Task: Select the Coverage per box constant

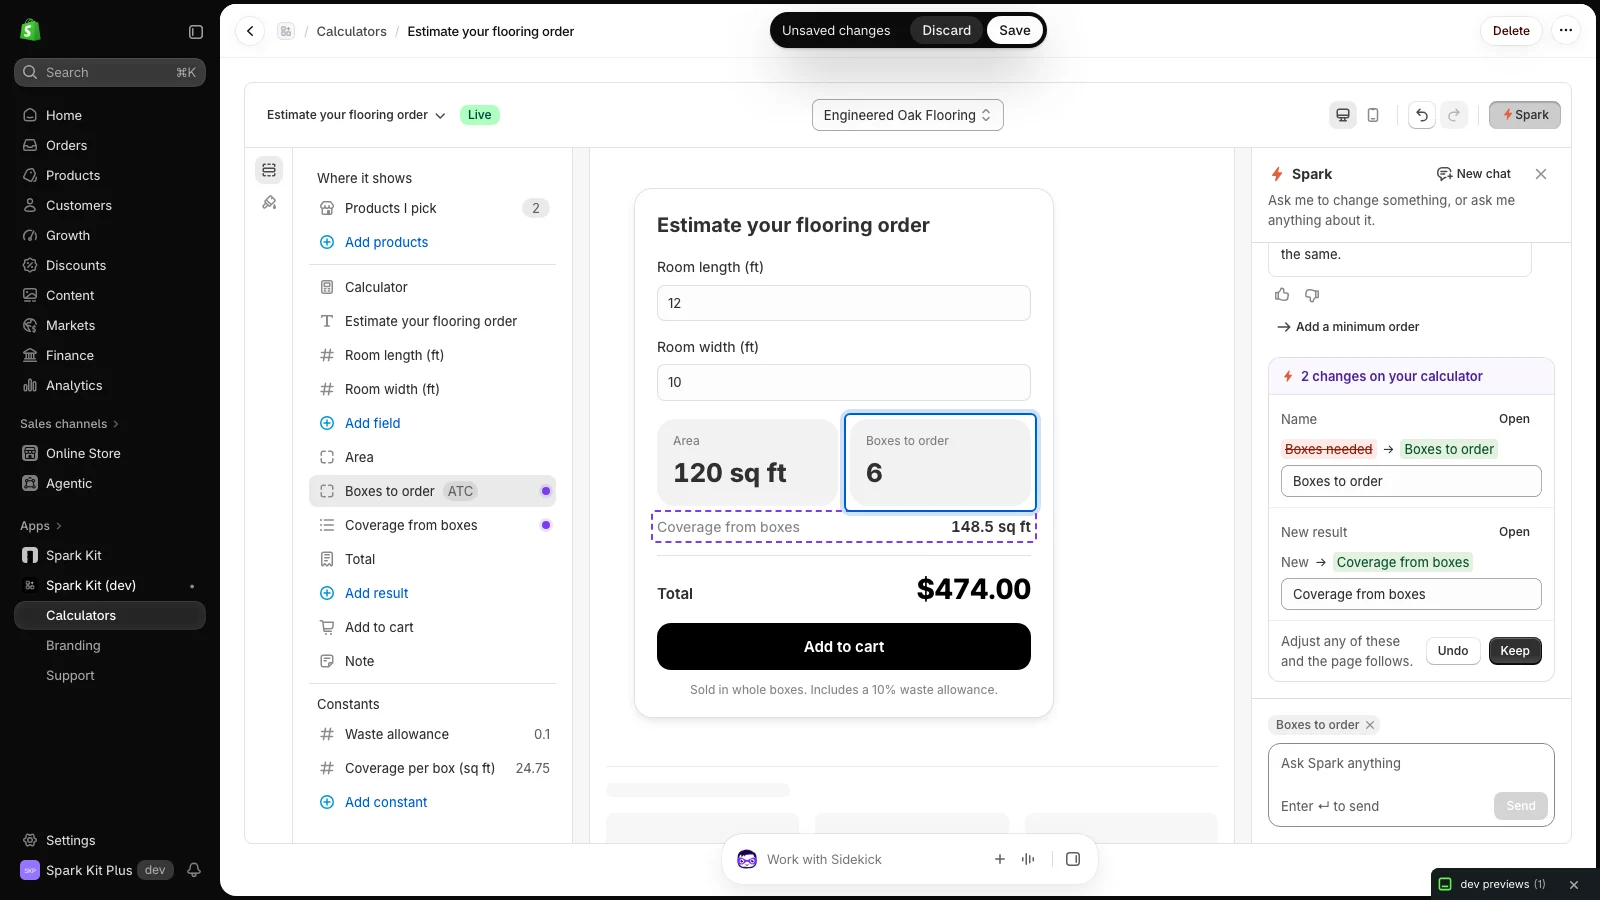Action: (x=432, y=768)
